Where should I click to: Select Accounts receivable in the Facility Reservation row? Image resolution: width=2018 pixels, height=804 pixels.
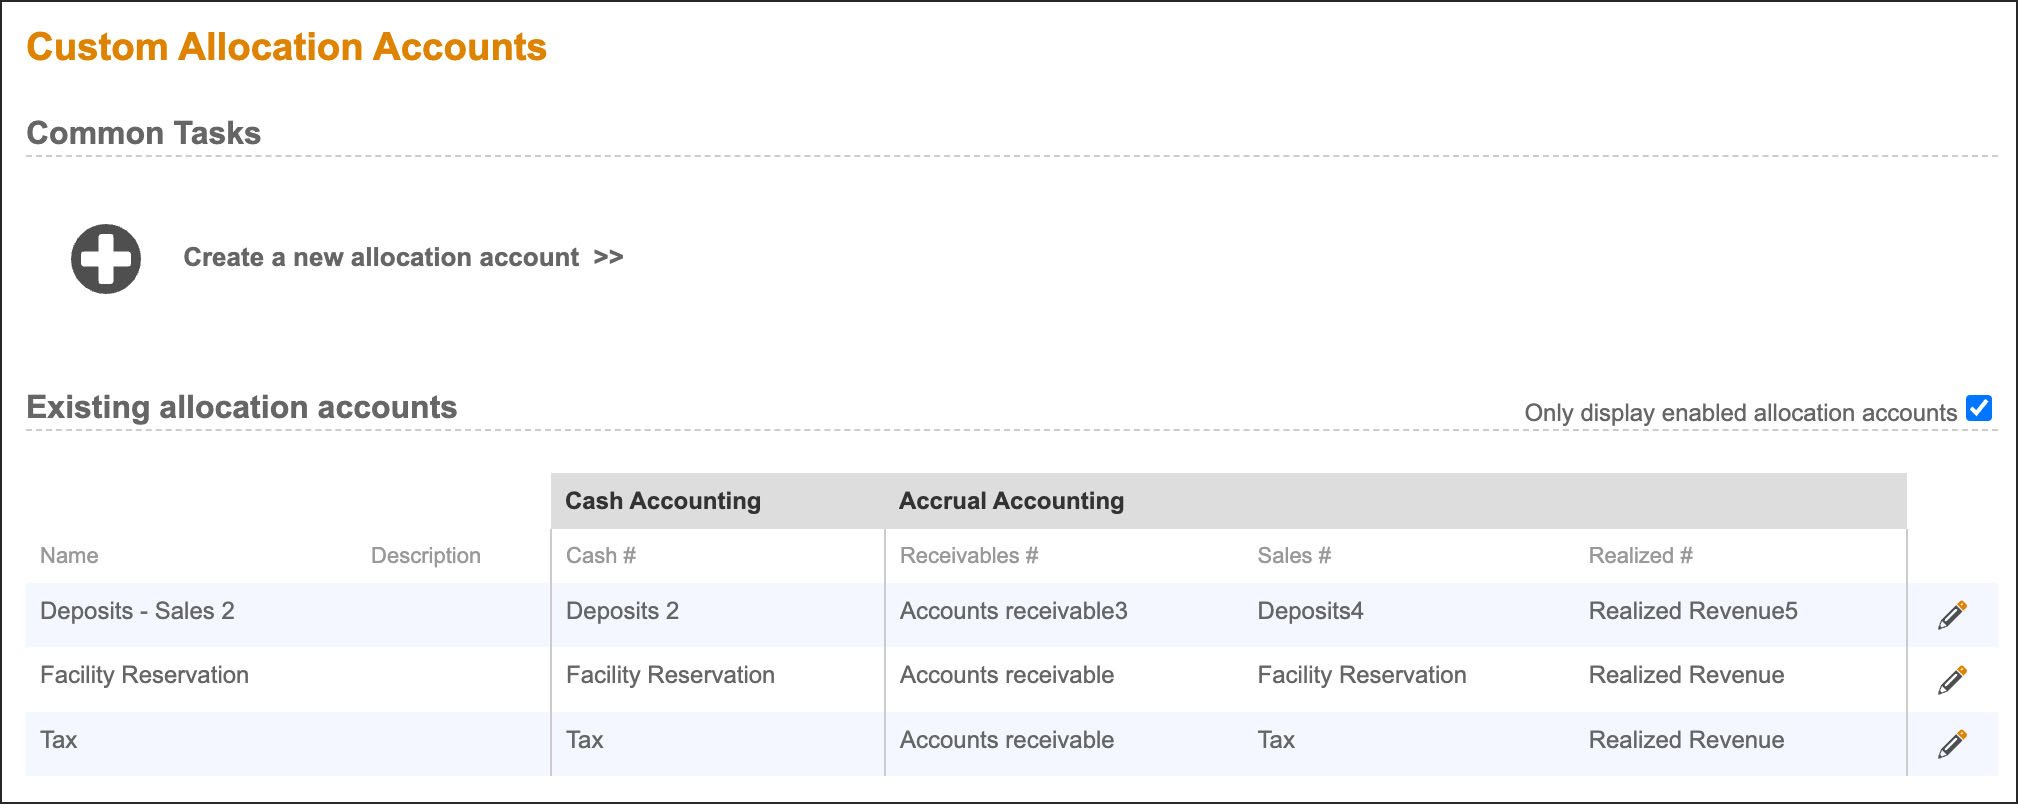(1007, 675)
